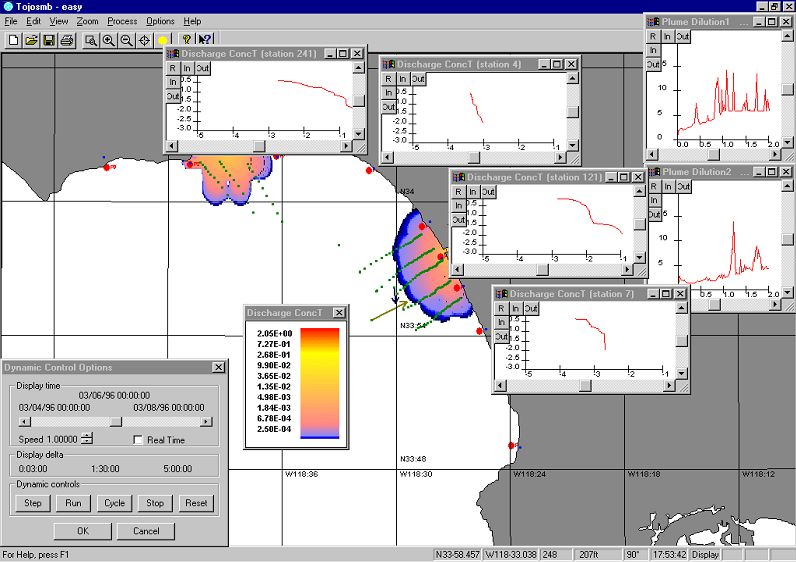Click the Cycle button in Dynamic controls
The width and height of the screenshot is (796, 562).
114,503
